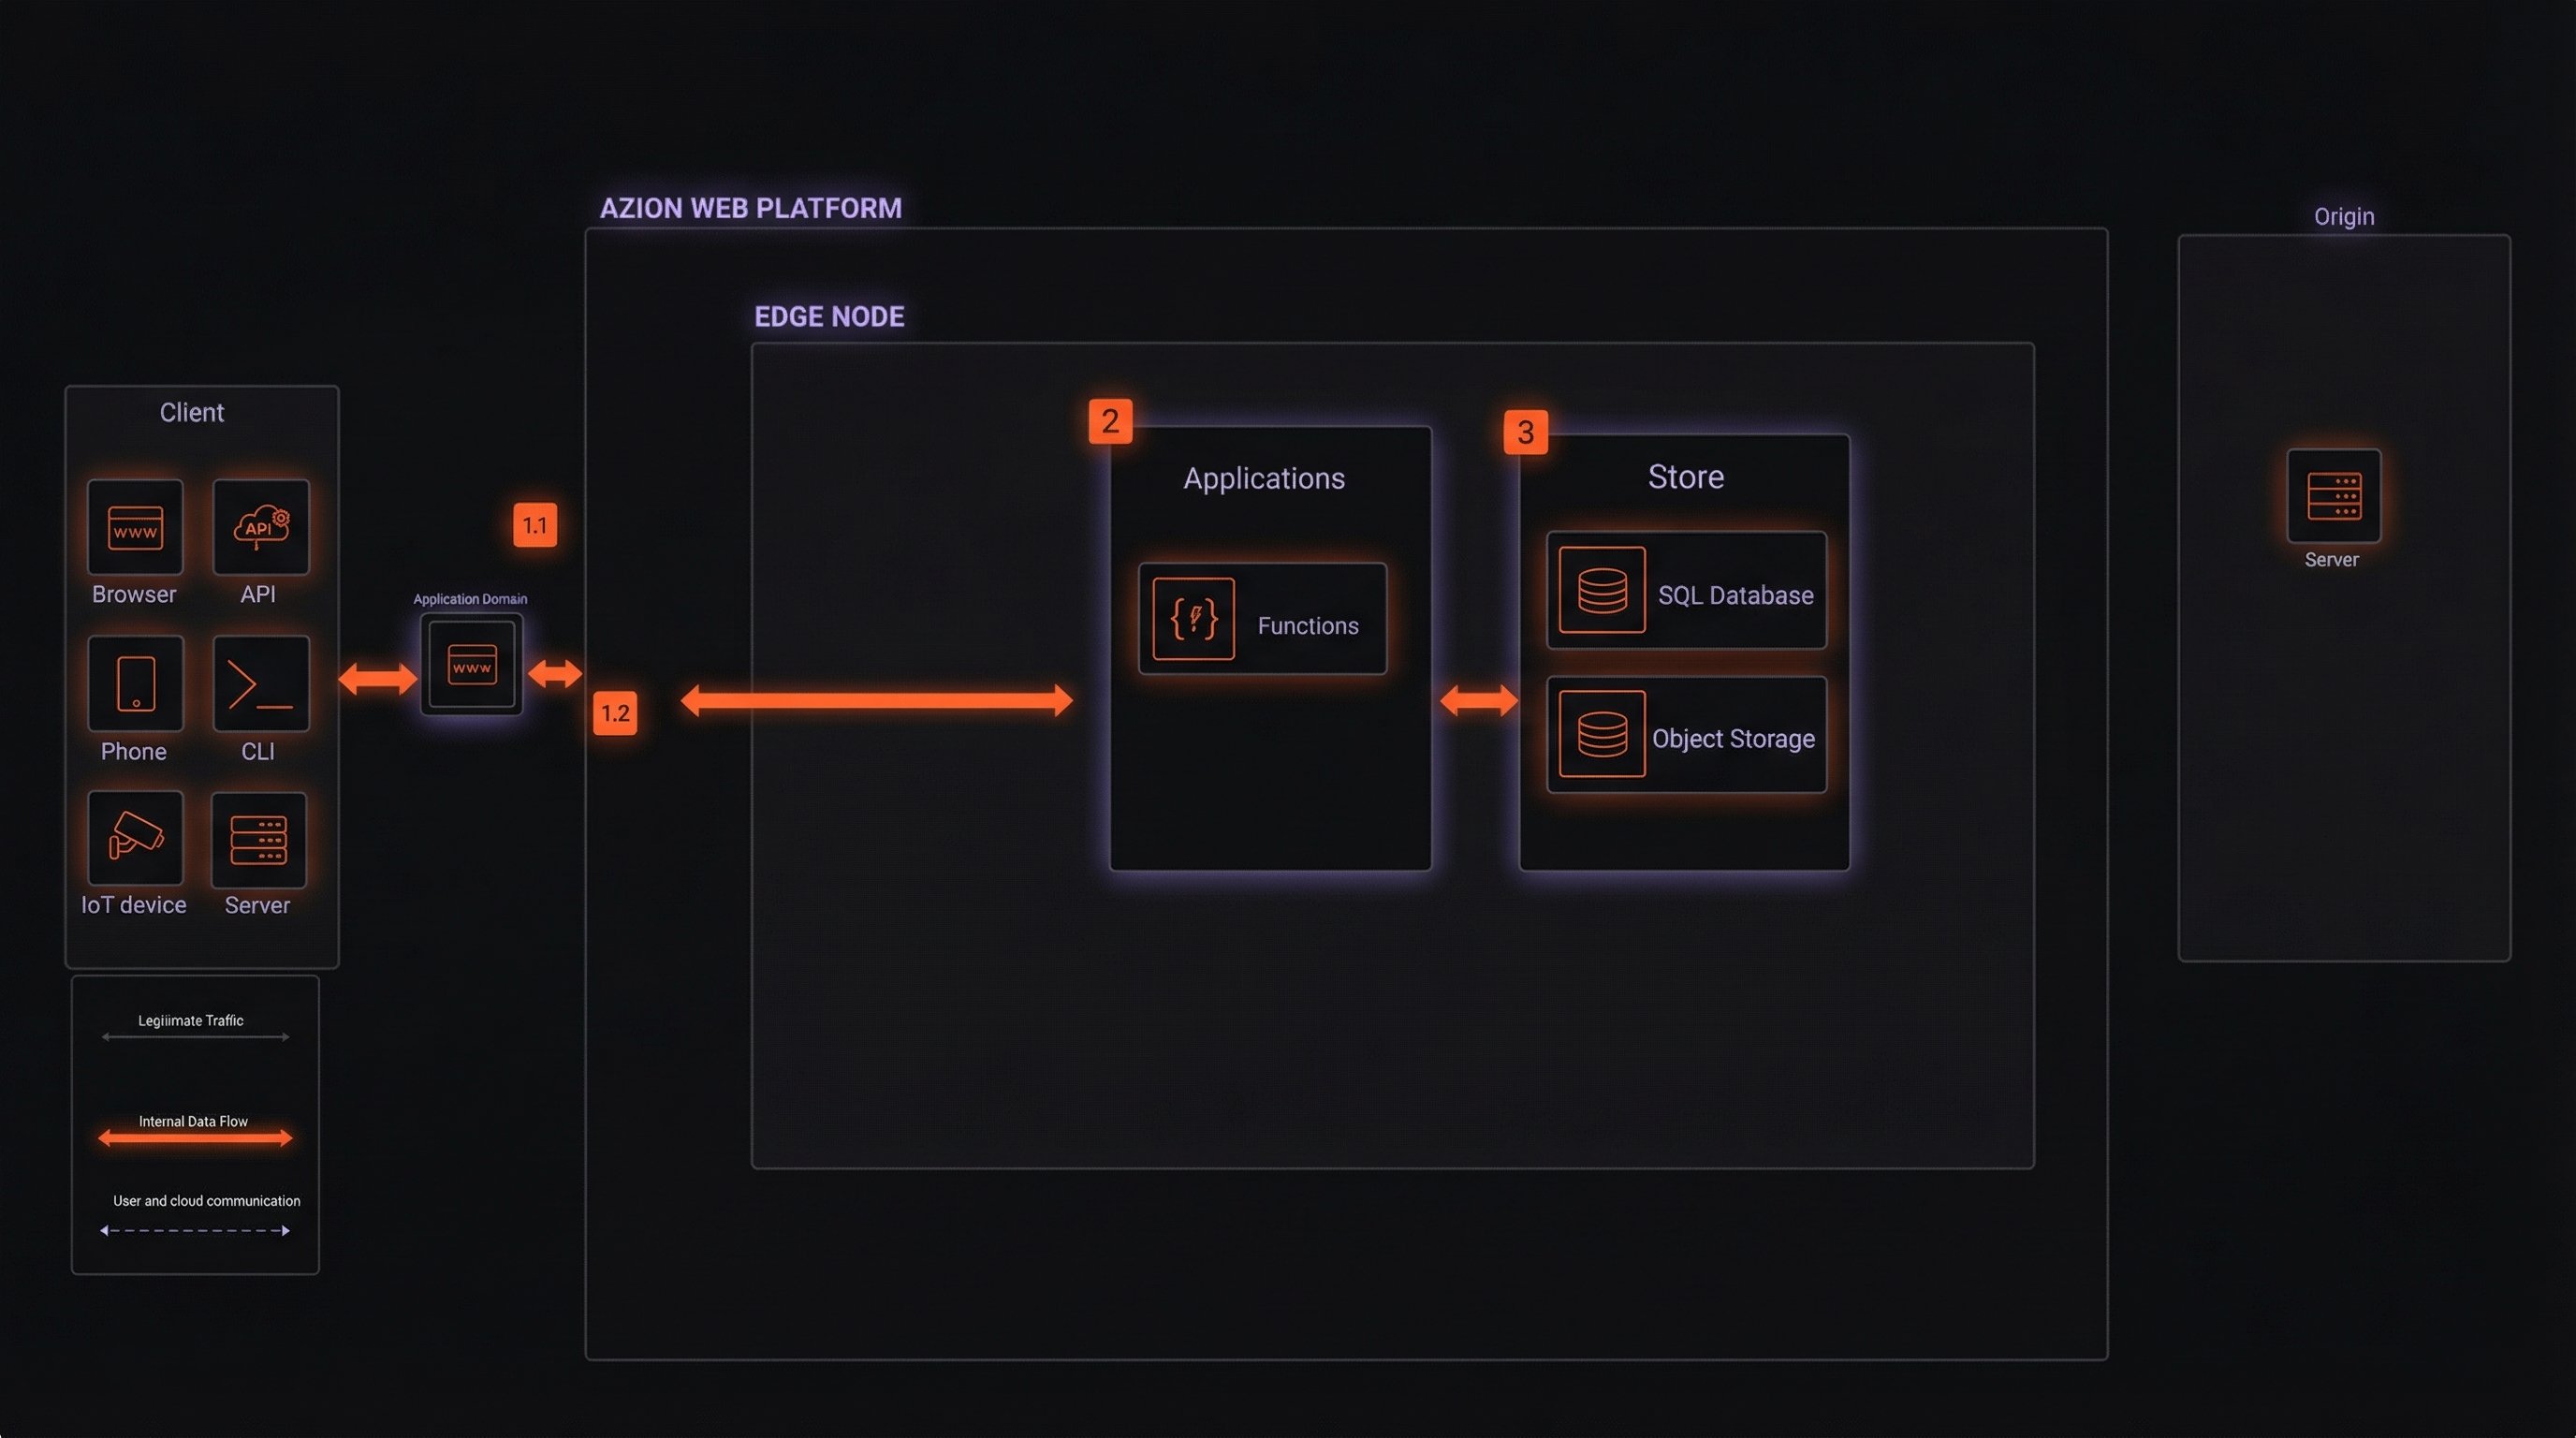2576x1438 pixels.
Task: Click the Server icon in Client panel
Action: pos(259,840)
